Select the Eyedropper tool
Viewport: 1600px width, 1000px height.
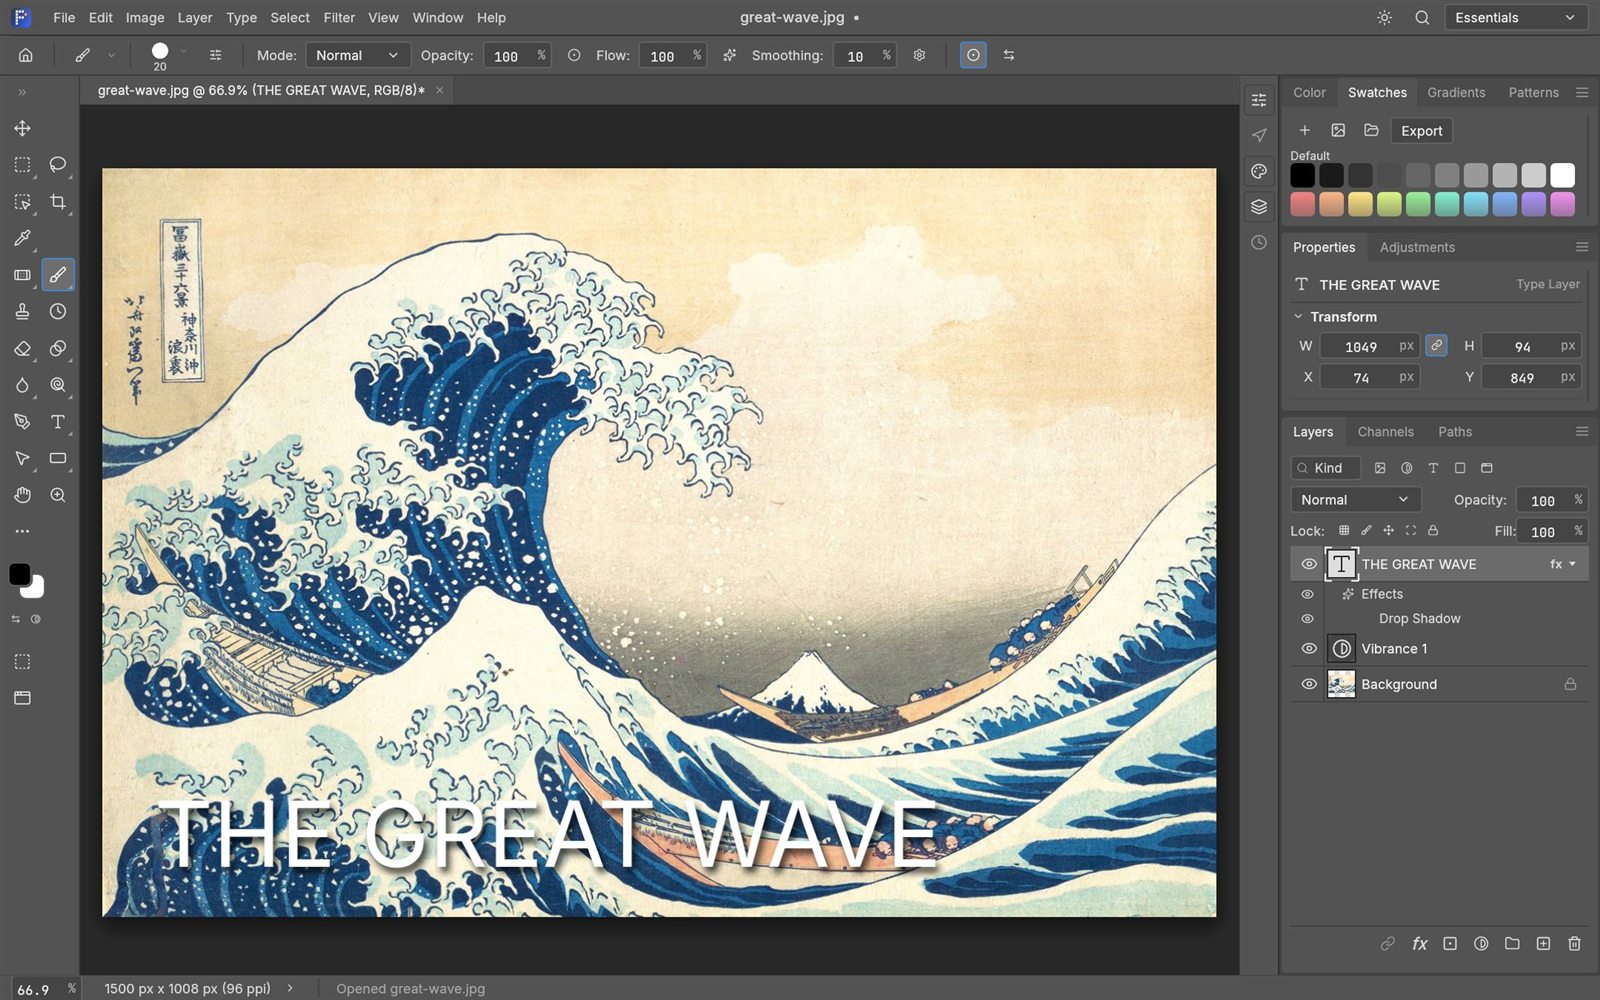coord(22,238)
